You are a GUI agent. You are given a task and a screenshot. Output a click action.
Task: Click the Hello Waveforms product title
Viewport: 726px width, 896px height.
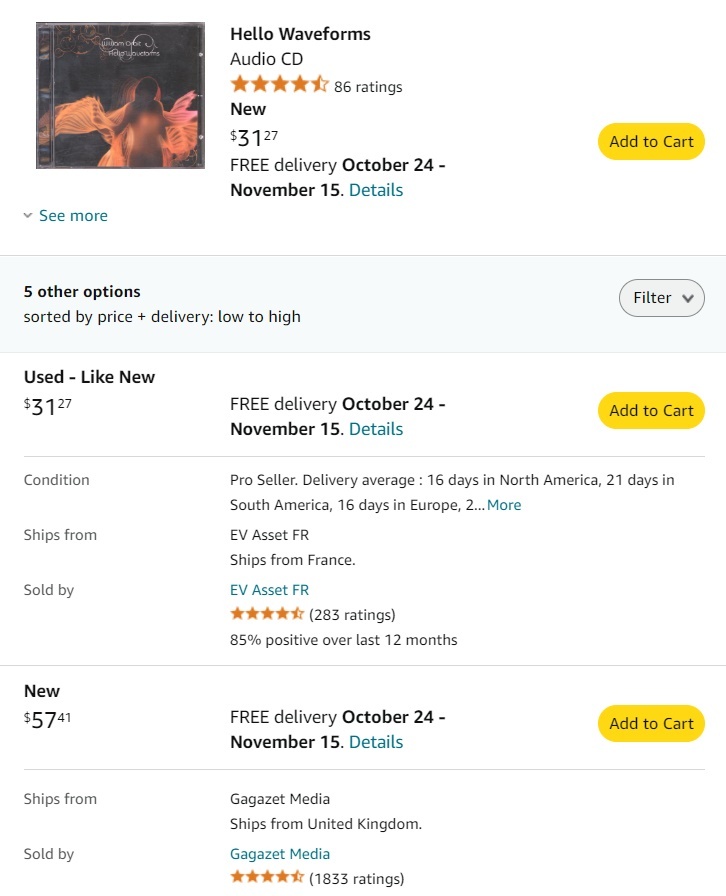point(300,34)
